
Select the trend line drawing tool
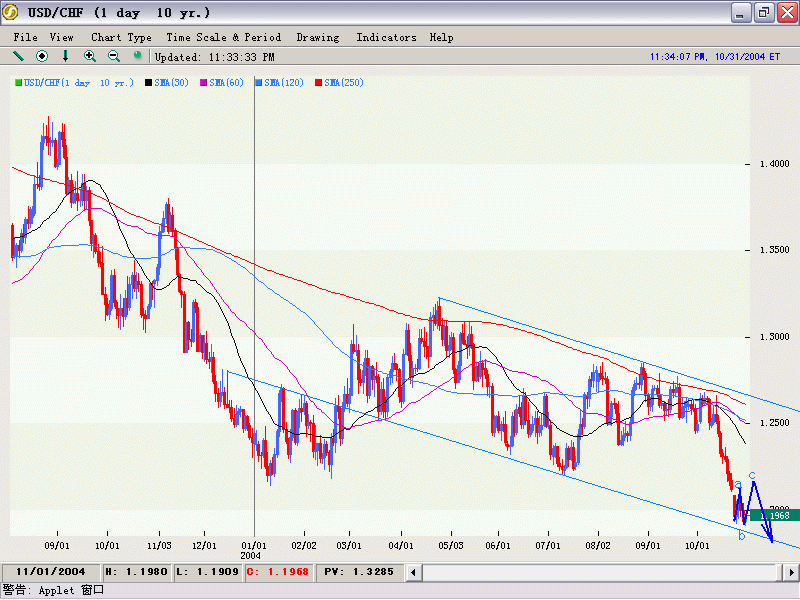click(18, 56)
